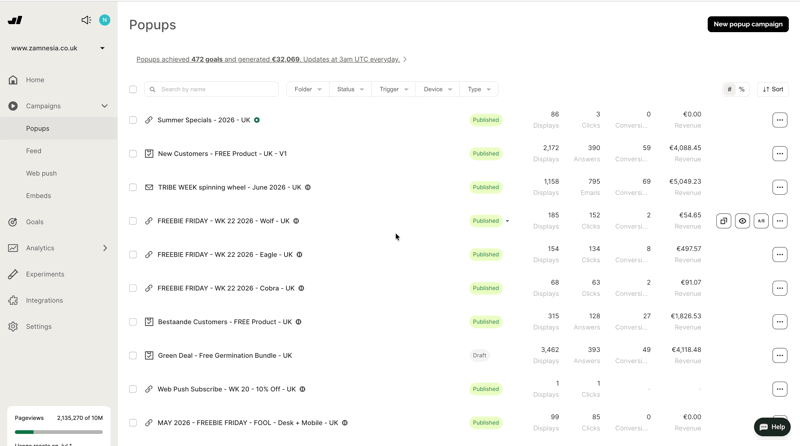Image resolution: width=800 pixels, height=446 pixels.
Task: Open the Folder filter dropdown
Action: (x=308, y=89)
